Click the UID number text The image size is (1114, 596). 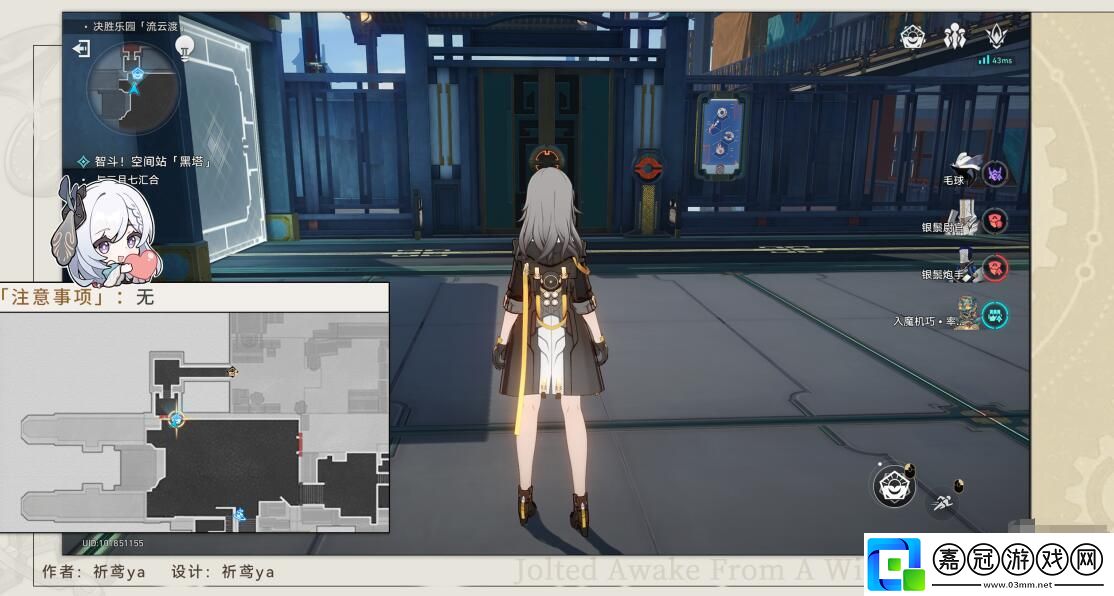113,543
